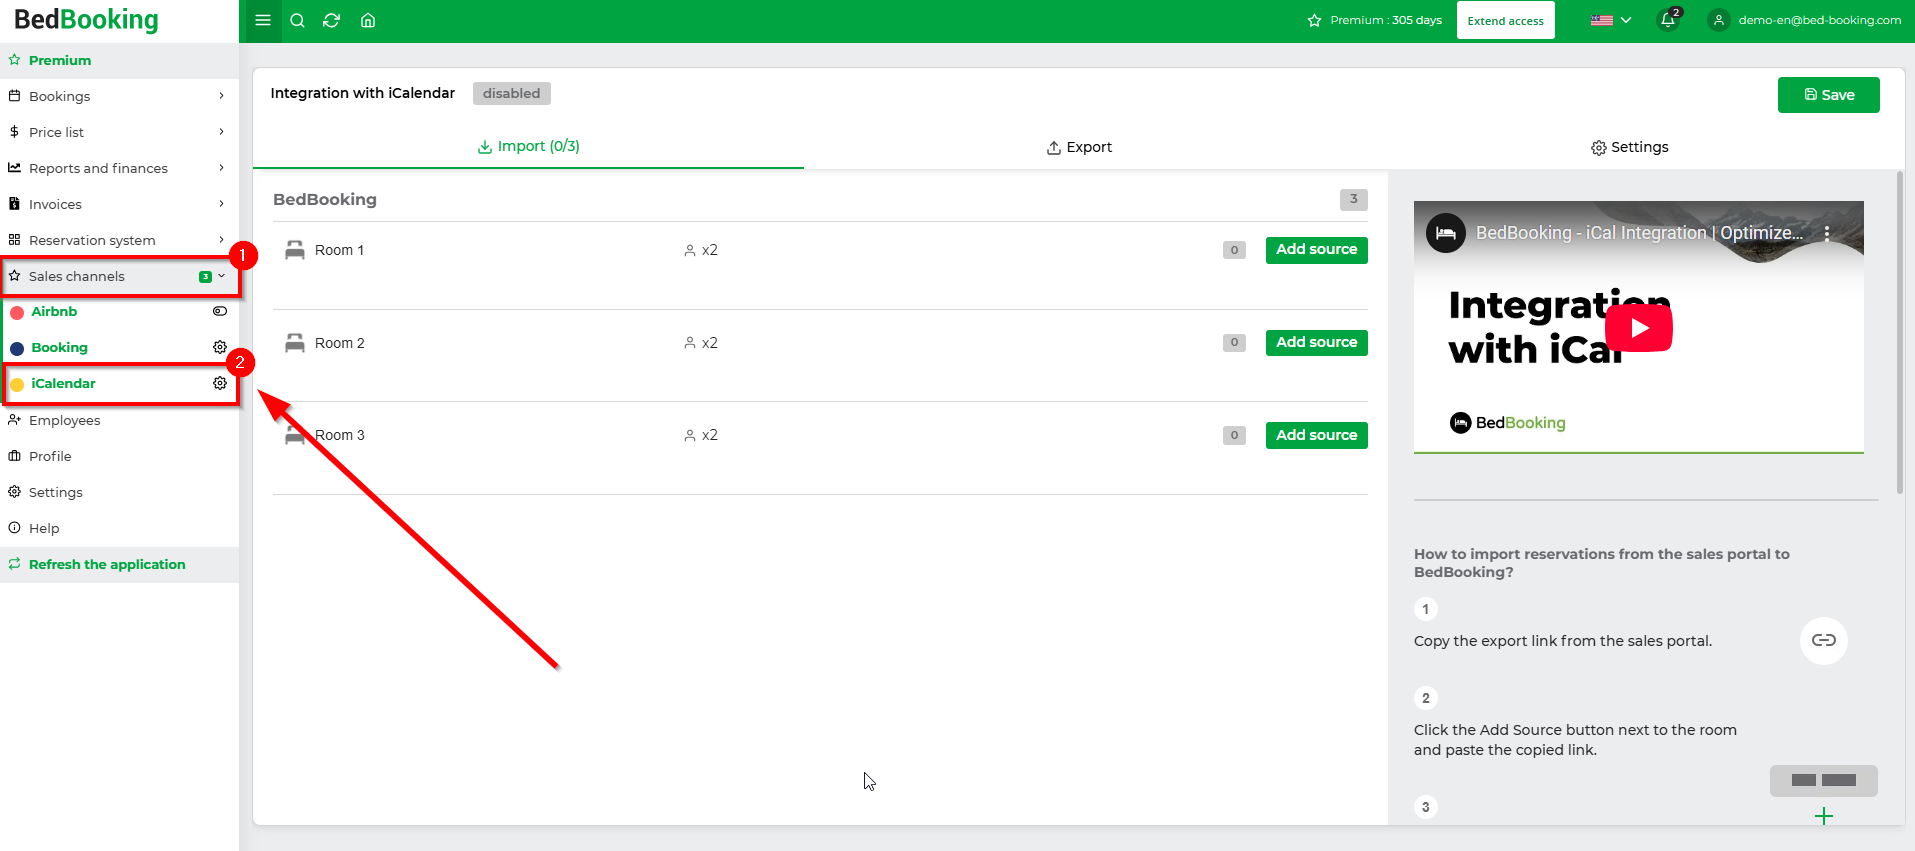Click the refresh arrows icon in top bar

click(x=332, y=20)
